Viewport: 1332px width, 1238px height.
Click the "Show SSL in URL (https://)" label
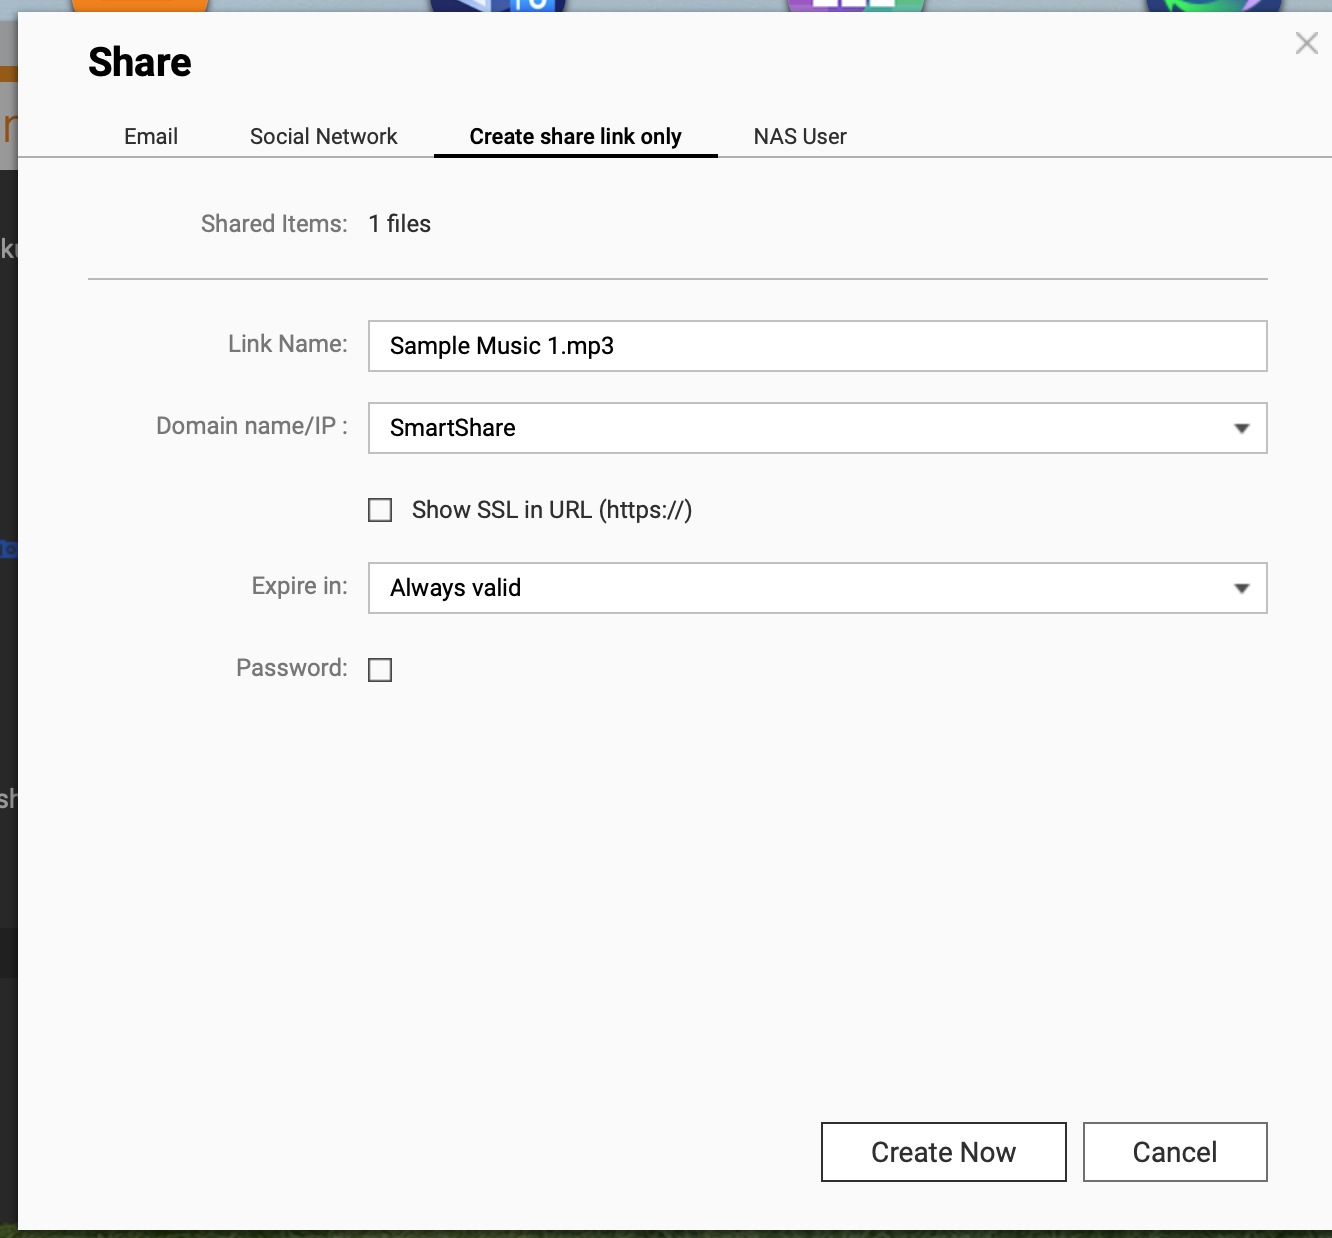coord(551,510)
